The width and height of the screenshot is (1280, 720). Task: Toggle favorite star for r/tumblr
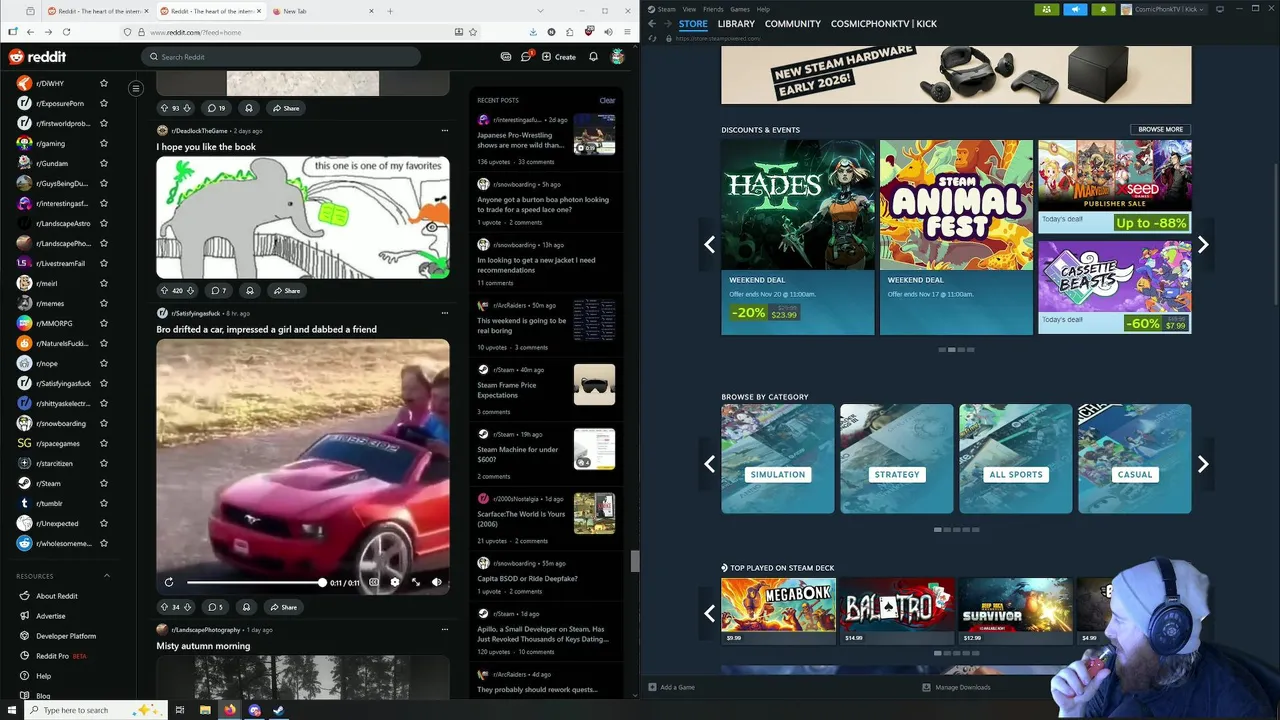click(x=104, y=503)
